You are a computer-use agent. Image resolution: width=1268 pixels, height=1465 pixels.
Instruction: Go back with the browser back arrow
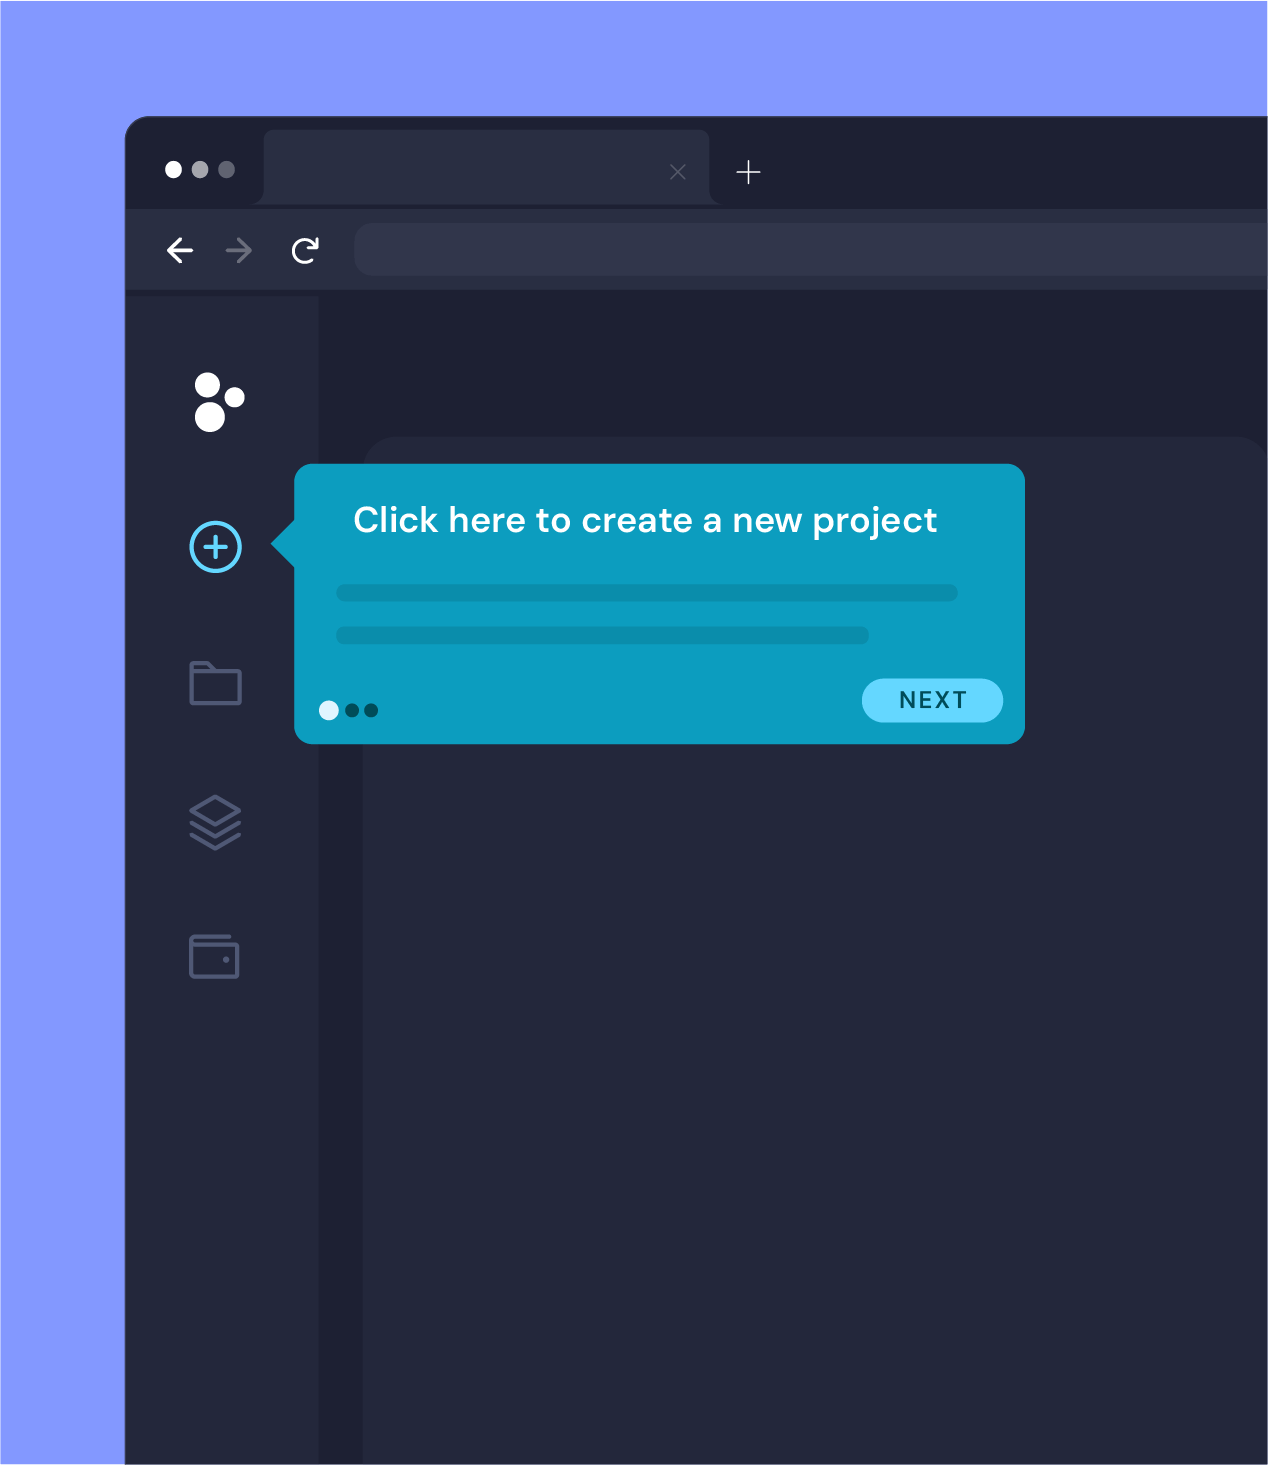180,250
